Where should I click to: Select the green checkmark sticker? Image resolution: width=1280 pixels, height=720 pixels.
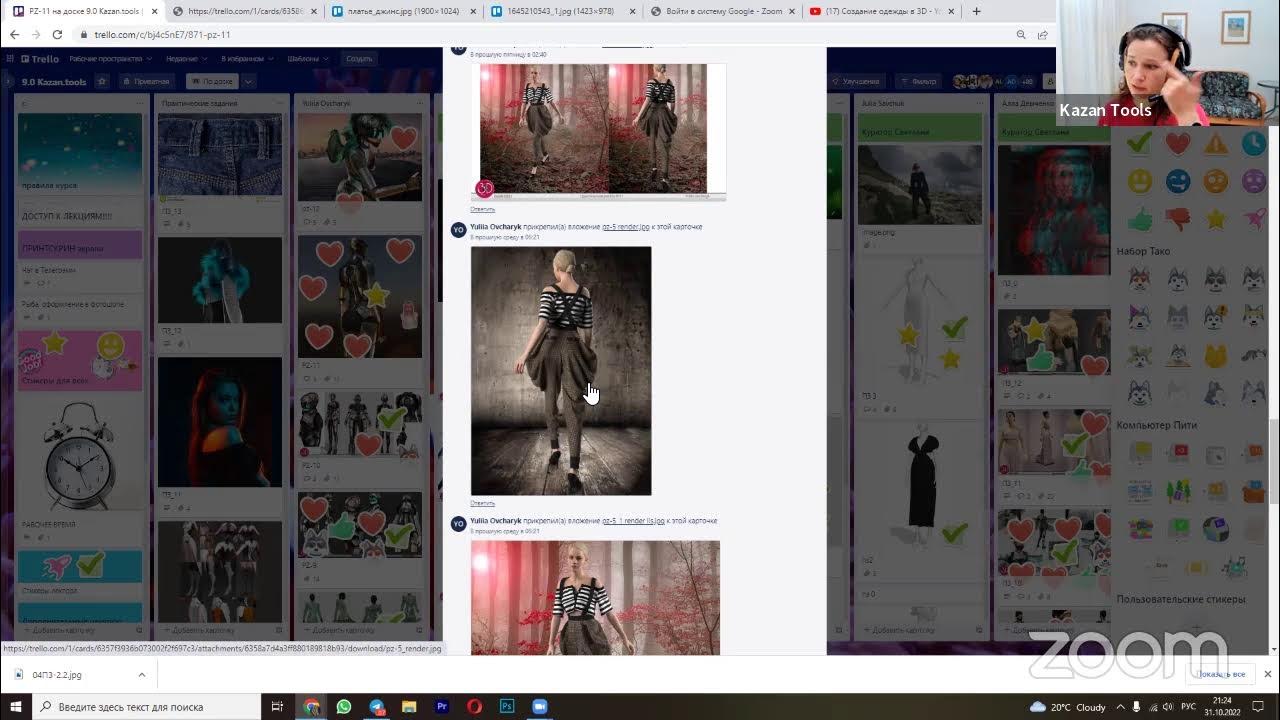[1139, 143]
